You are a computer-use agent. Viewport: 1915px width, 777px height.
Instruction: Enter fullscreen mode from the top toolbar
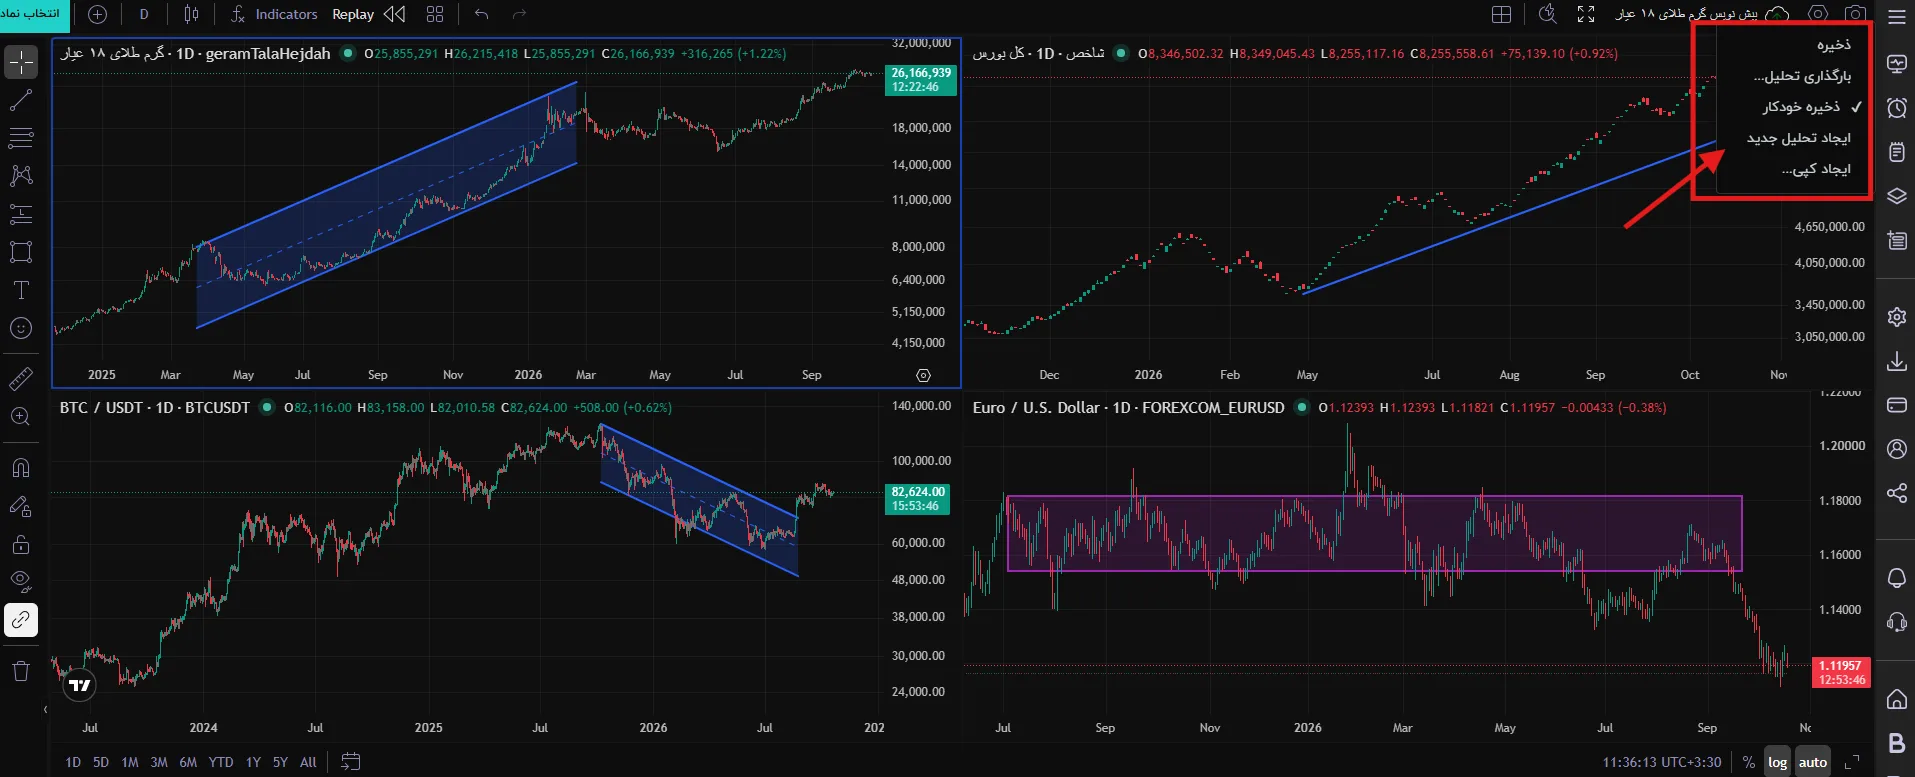[x=1586, y=14]
